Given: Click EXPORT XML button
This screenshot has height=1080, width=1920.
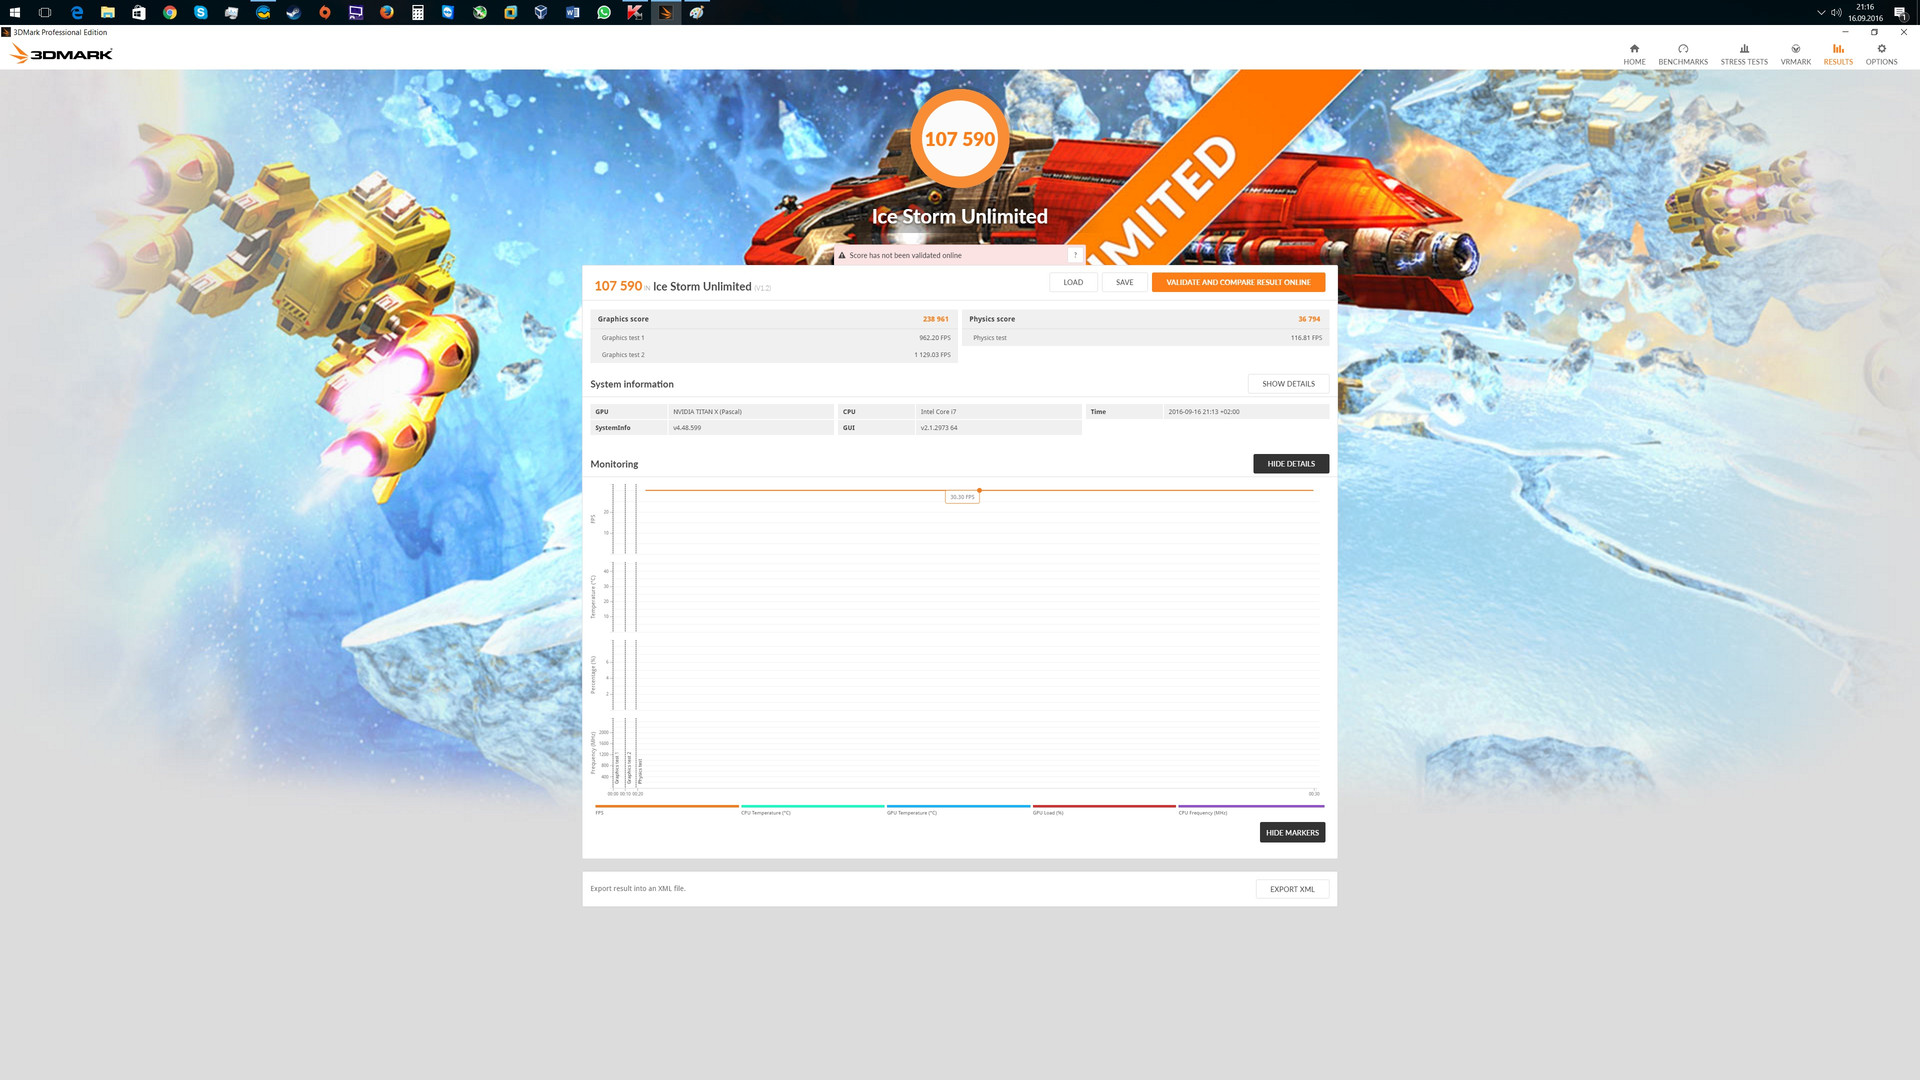Looking at the screenshot, I should (1292, 889).
